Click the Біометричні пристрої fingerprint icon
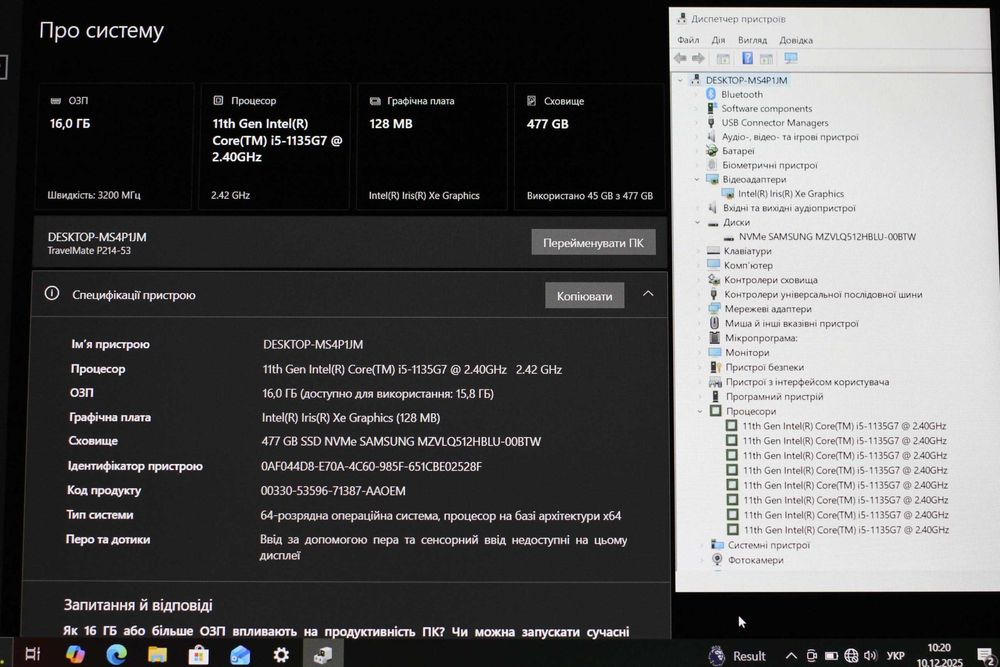This screenshot has height=667, width=1000. click(x=712, y=165)
